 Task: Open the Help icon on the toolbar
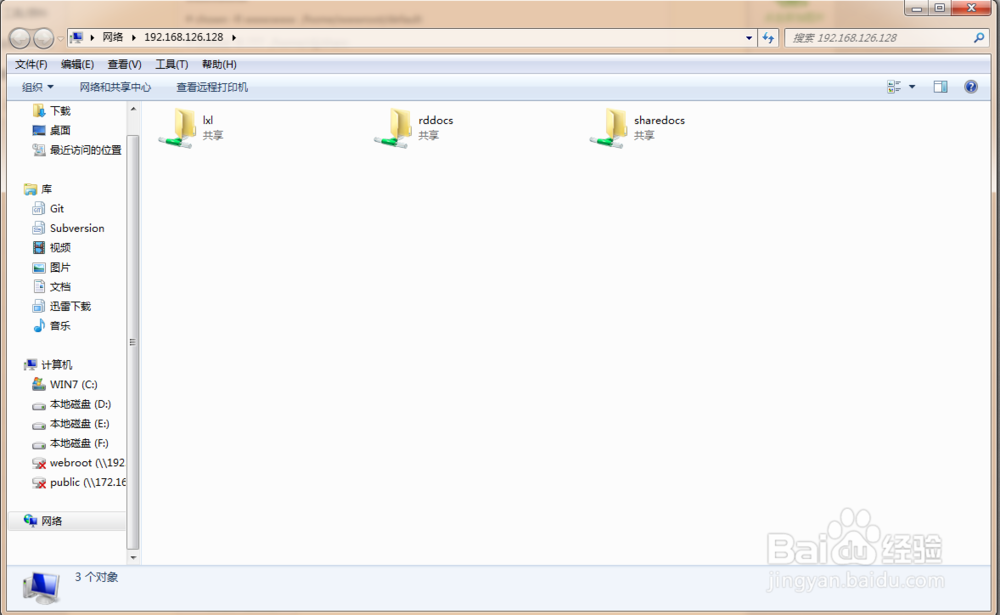click(x=969, y=86)
